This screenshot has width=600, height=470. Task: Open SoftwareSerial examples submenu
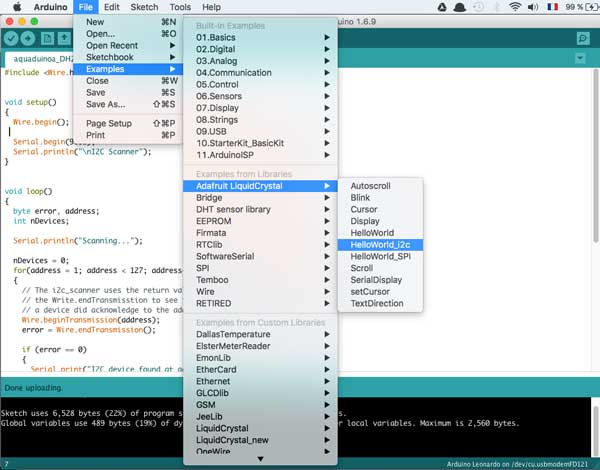(260, 256)
